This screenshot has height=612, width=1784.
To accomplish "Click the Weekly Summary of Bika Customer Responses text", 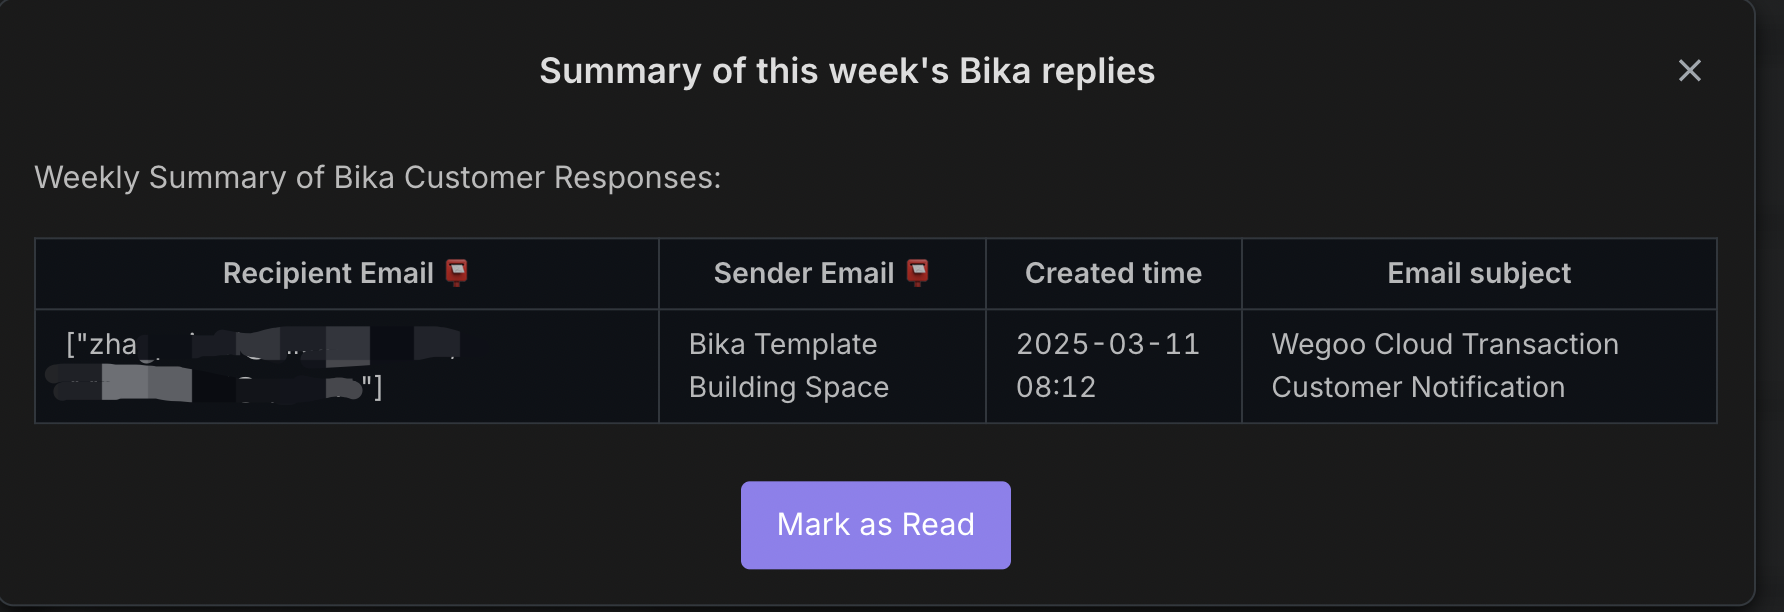I will (x=377, y=178).
